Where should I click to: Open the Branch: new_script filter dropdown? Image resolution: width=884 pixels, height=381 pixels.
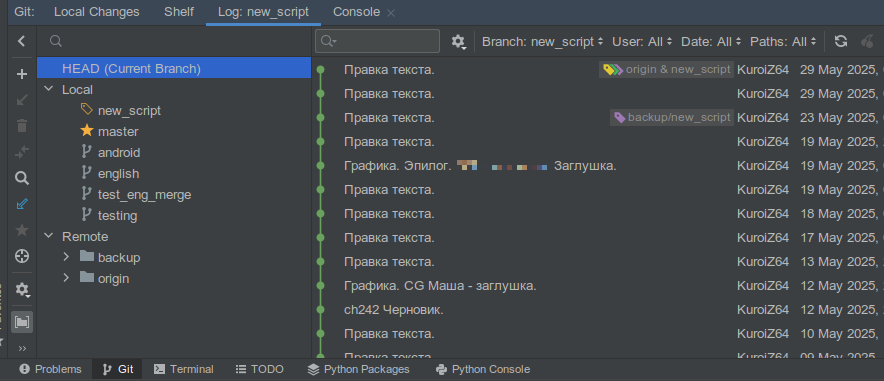coord(542,42)
